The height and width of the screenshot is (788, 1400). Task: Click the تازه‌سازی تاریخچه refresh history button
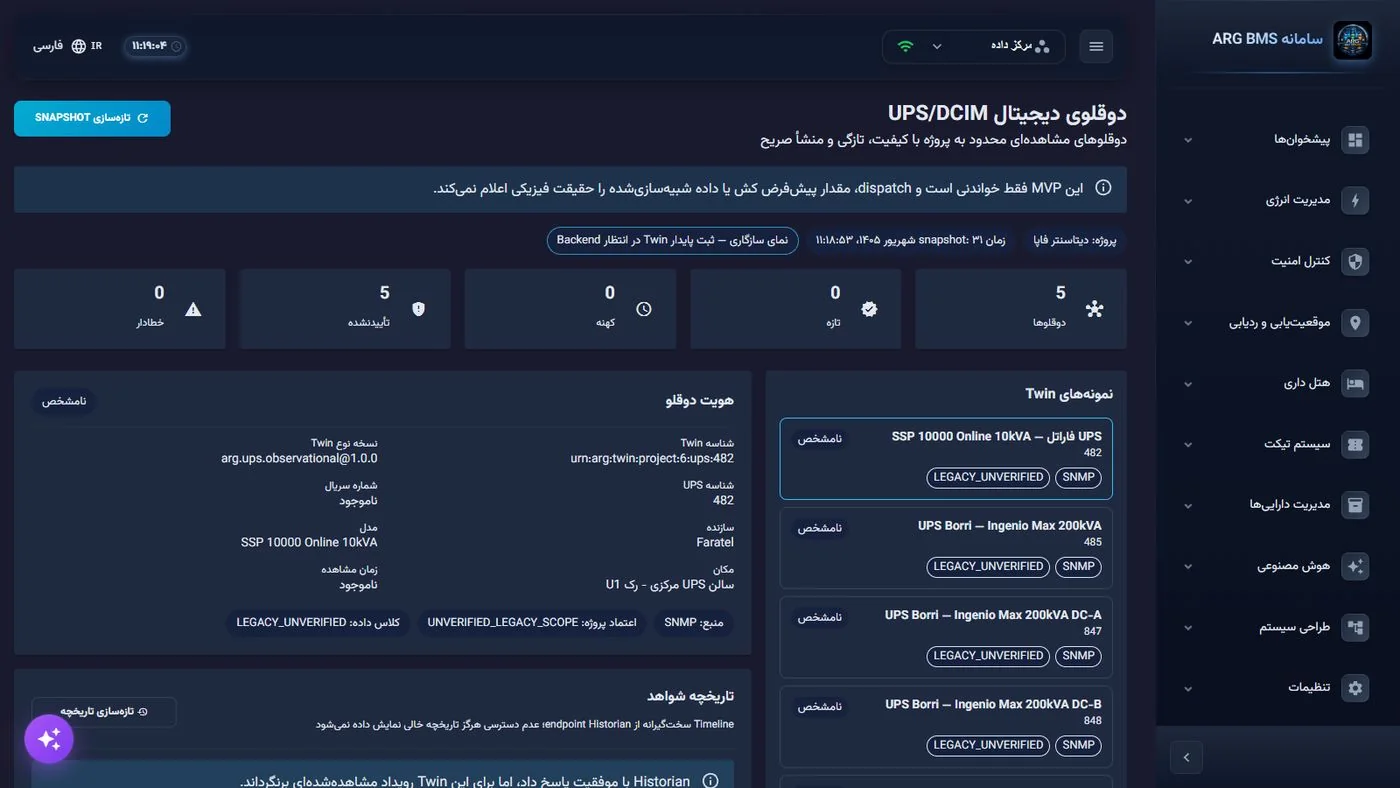(104, 712)
